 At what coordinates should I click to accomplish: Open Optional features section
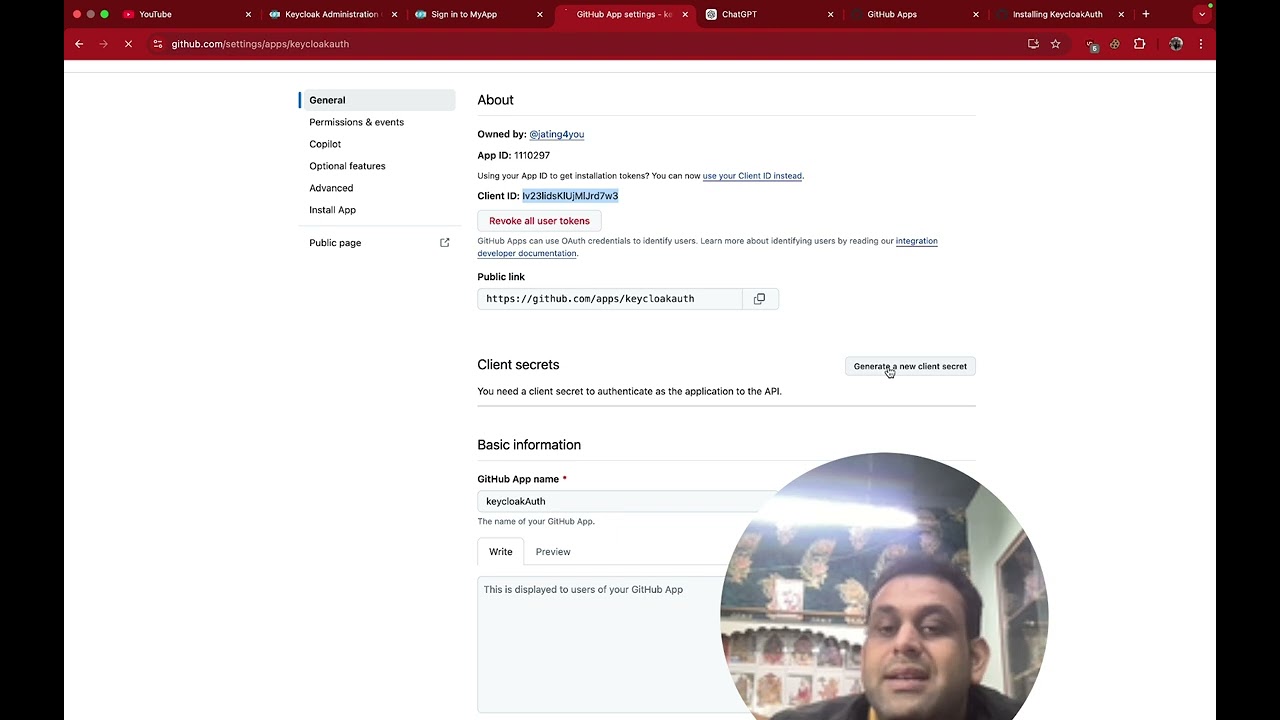[x=347, y=166]
